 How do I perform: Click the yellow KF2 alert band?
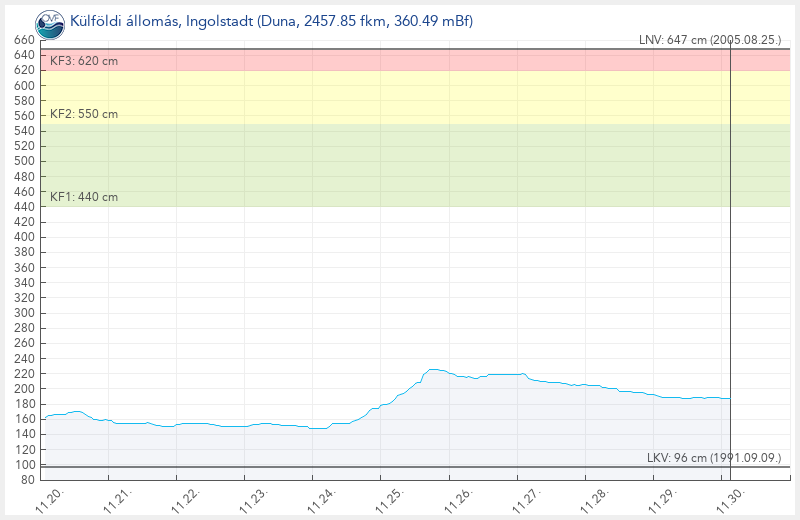pyautogui.click(x=400, y=97)
